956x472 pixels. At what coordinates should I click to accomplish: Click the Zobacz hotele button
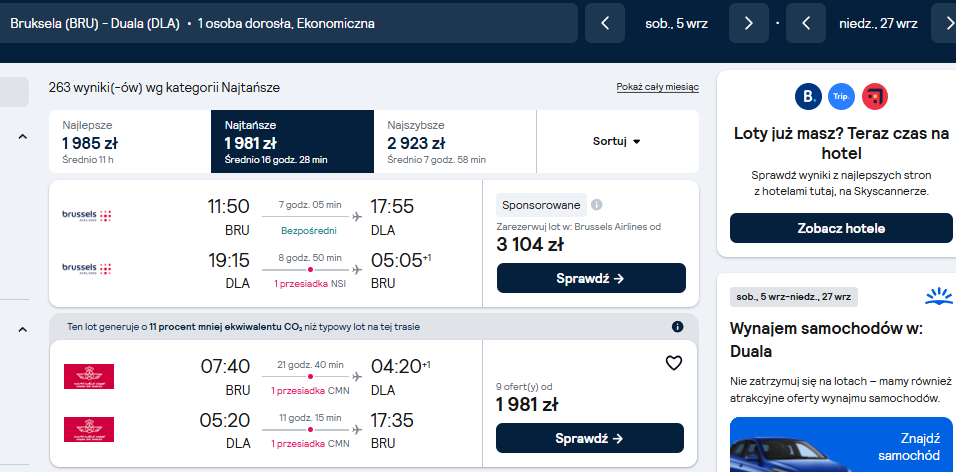(x=841, y=228)
